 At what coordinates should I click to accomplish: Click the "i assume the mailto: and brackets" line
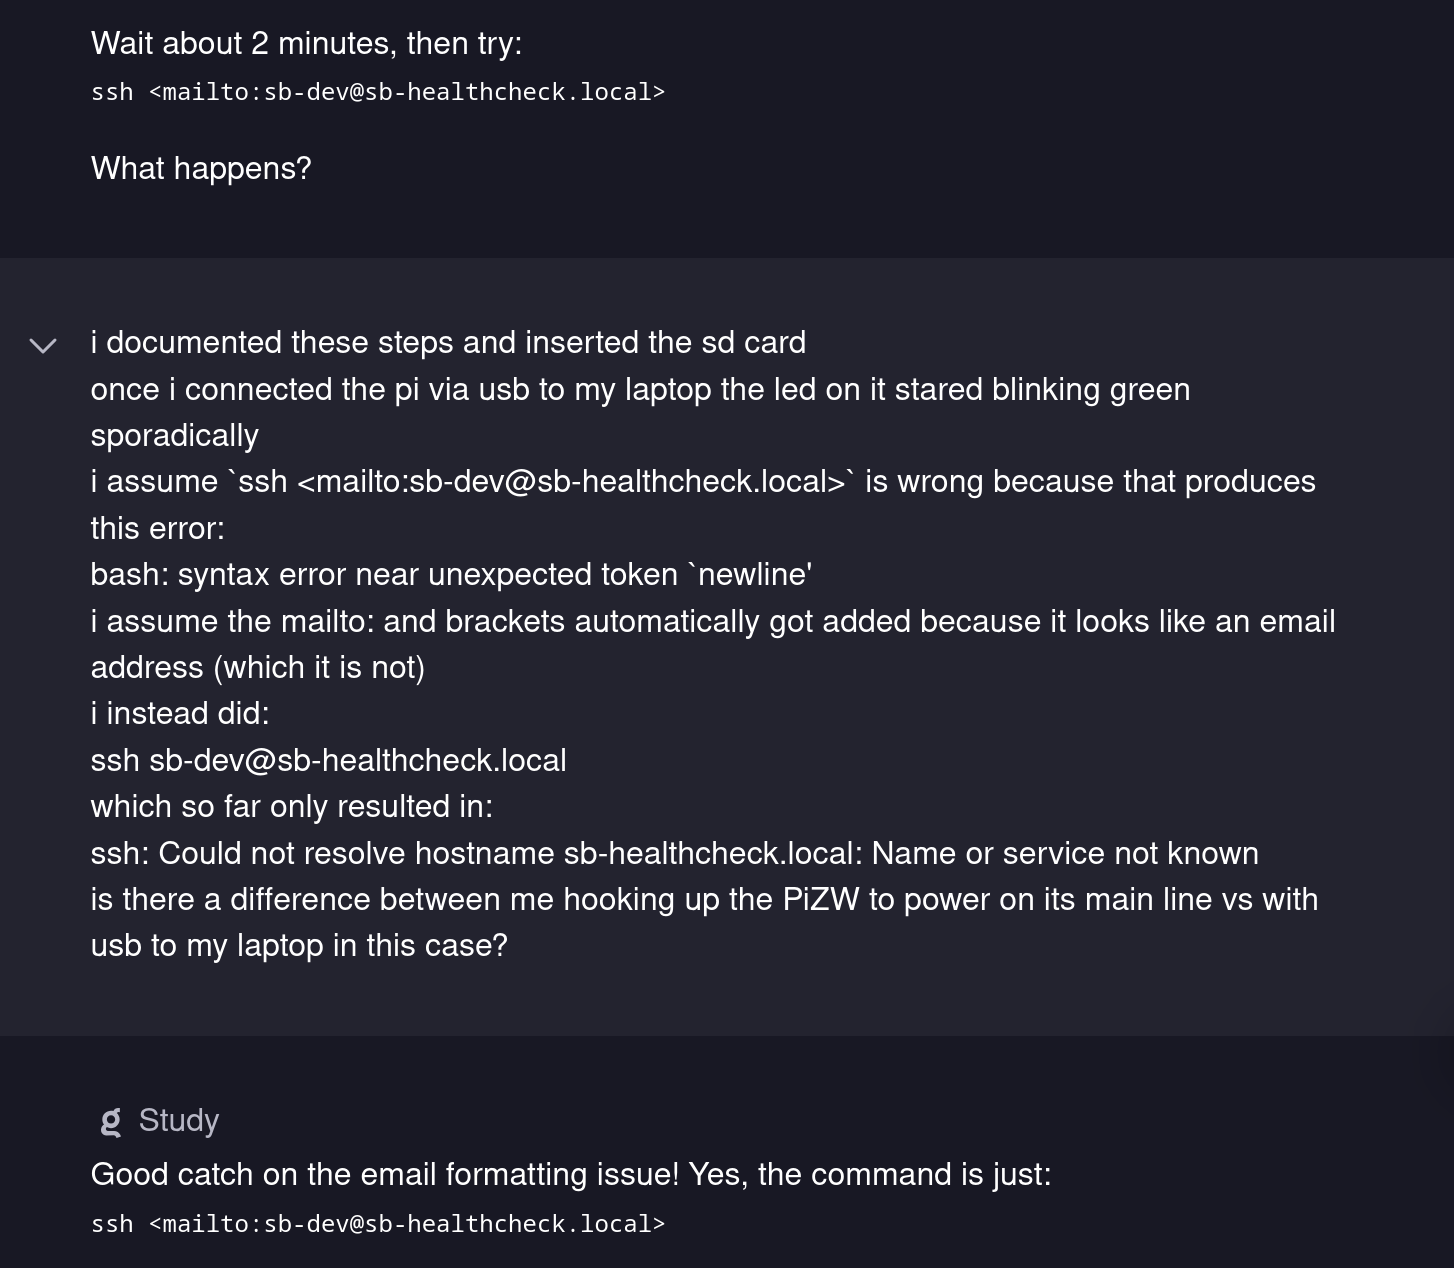[x=712, y=621]
